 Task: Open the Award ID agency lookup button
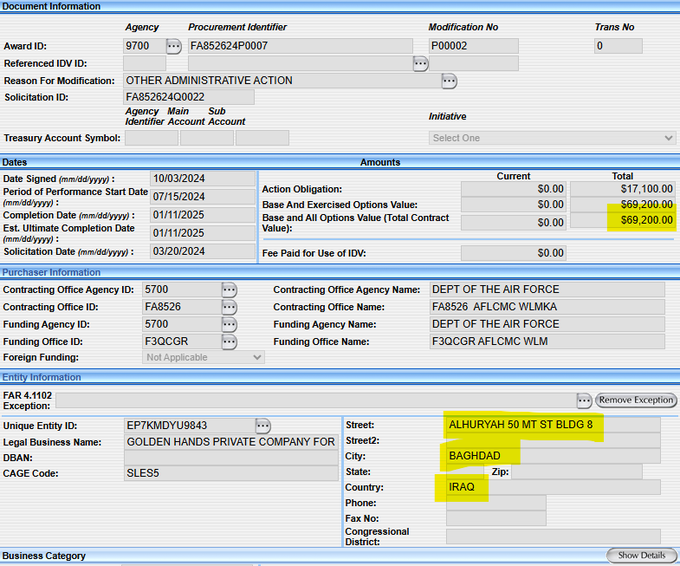[x=174, y=46]
